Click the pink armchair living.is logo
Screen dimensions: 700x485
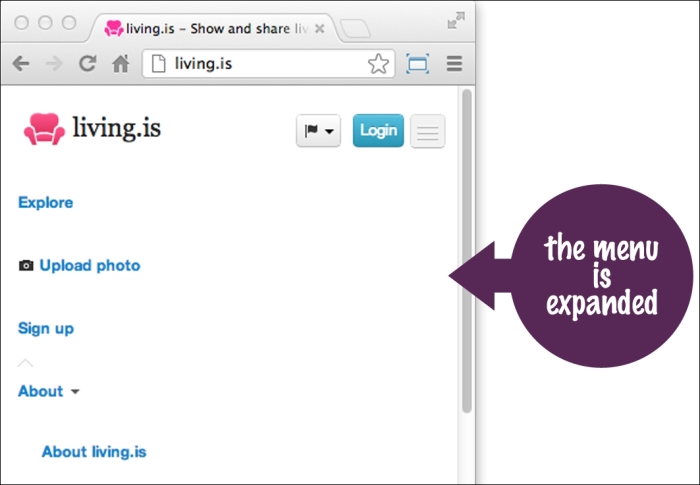(x=44, y=129)
